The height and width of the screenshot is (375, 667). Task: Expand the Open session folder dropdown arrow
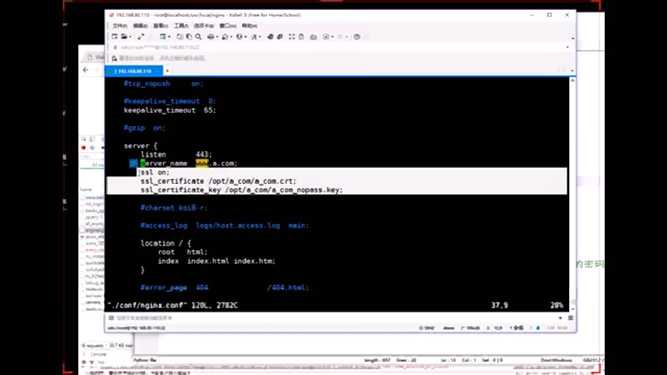click(129, 37)
